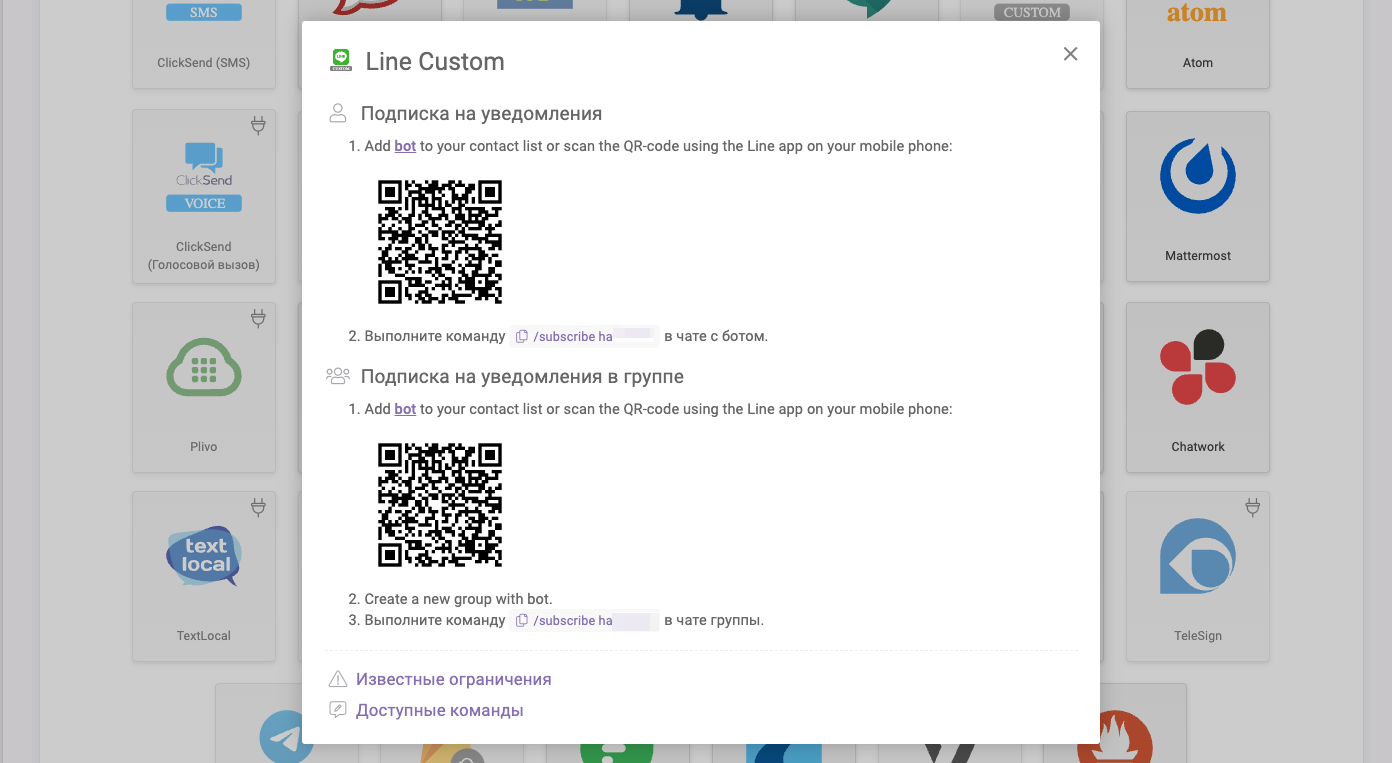The height and width of the screenshot is (763, 1392).
Task: Expand Доступные команды section
Action: 440,711
